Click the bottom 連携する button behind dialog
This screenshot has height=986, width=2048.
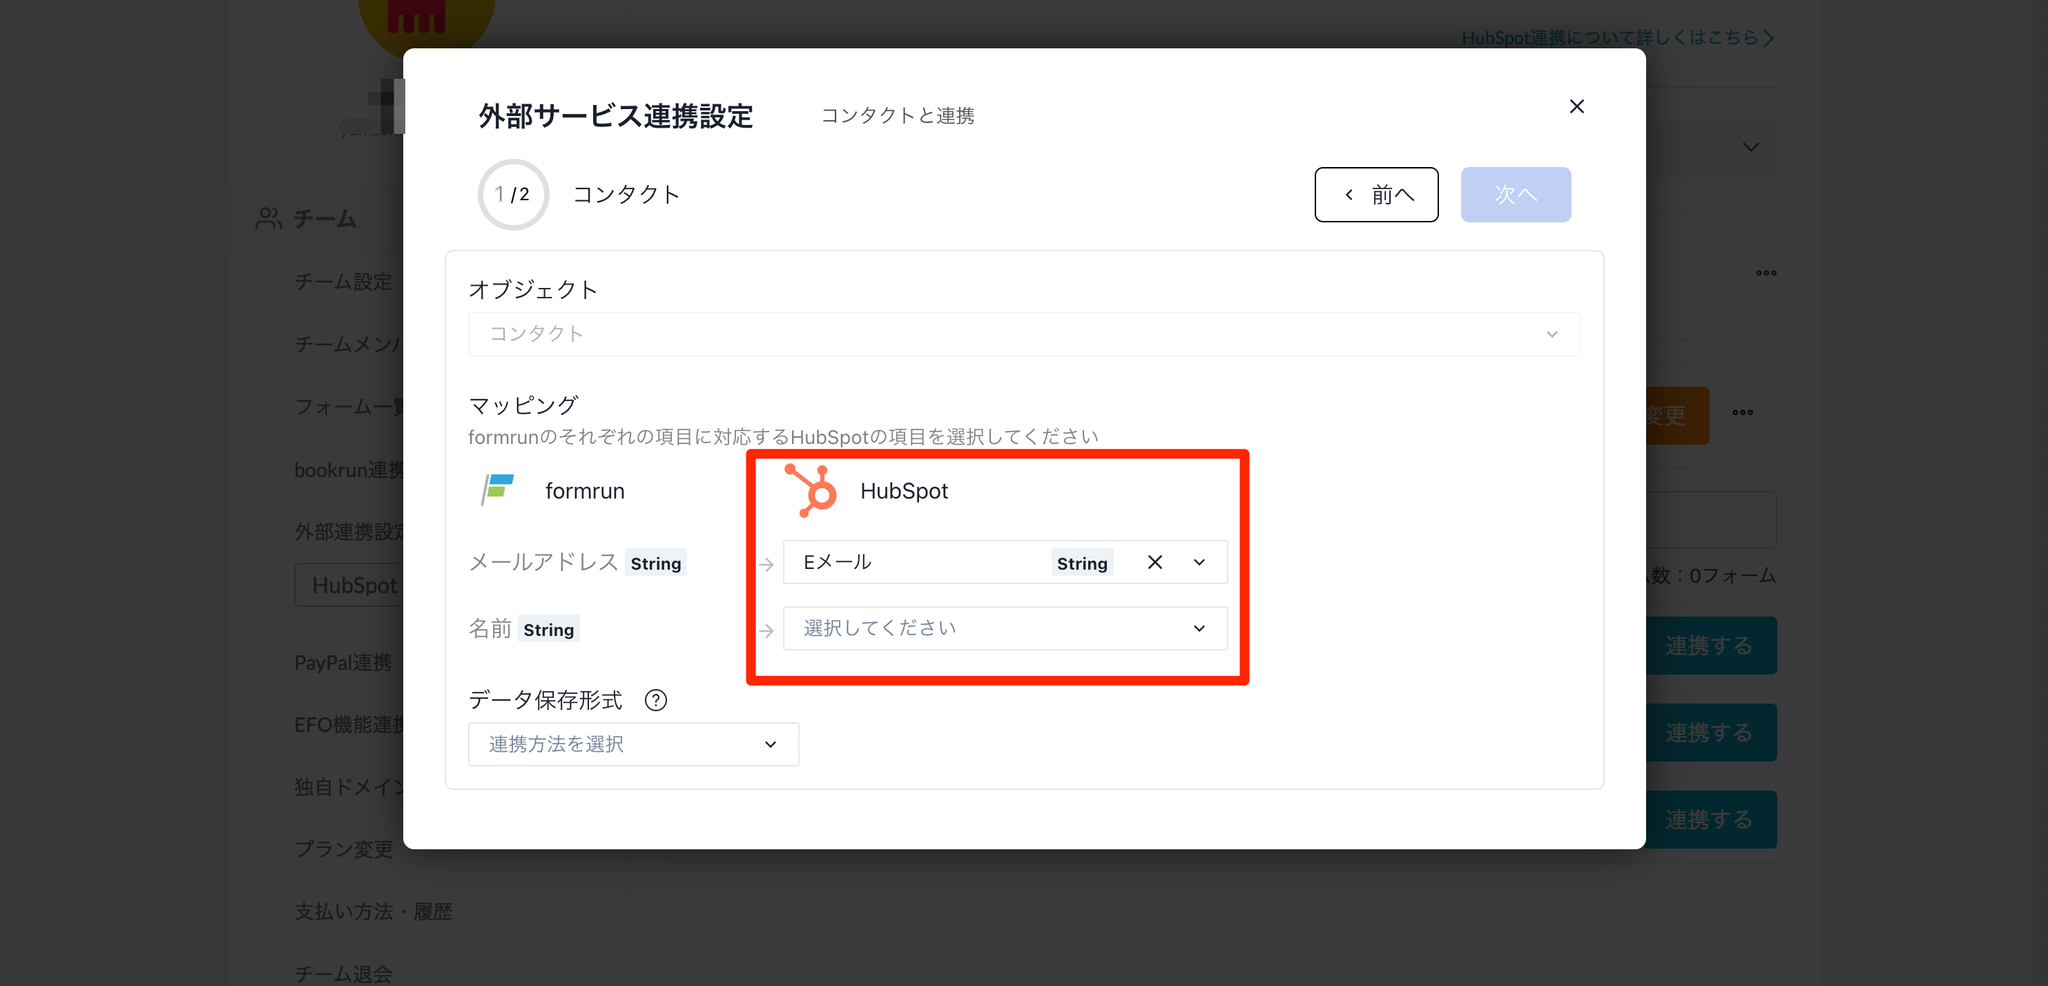coord(1711,819)
